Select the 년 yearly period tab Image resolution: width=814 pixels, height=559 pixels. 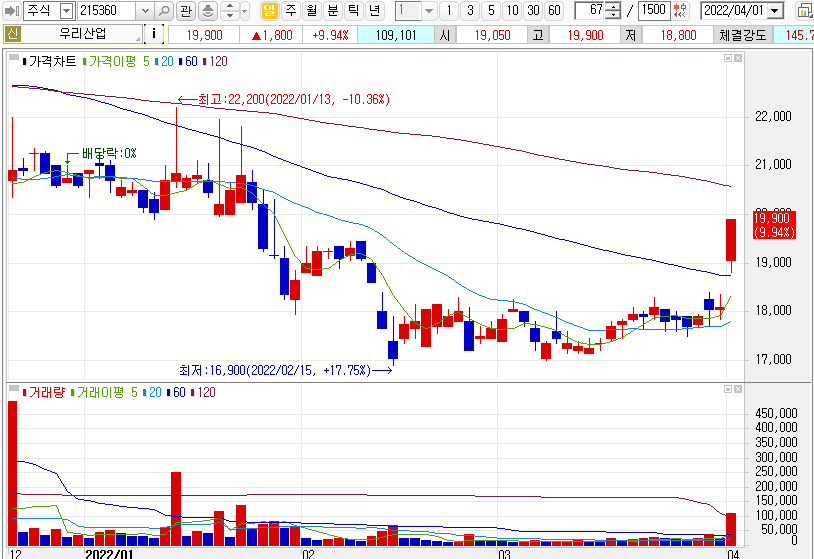pos(374,10)
